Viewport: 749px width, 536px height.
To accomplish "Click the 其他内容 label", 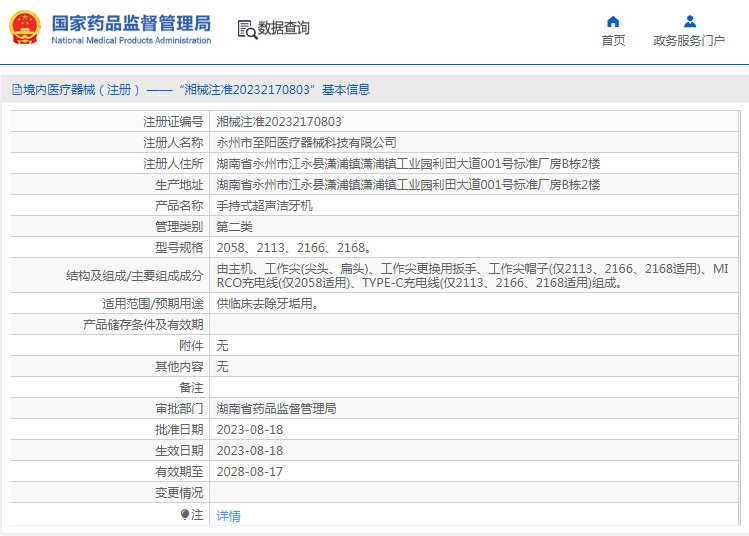I will tap(179, 367).
